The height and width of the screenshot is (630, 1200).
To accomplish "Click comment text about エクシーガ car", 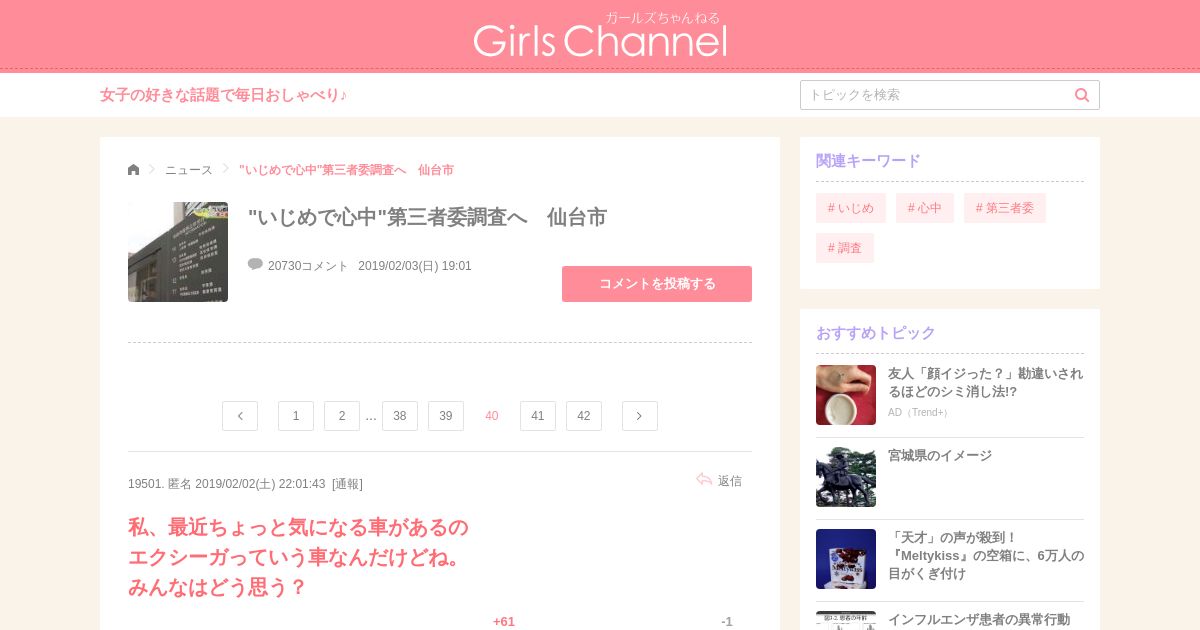I will click(298, 557).
